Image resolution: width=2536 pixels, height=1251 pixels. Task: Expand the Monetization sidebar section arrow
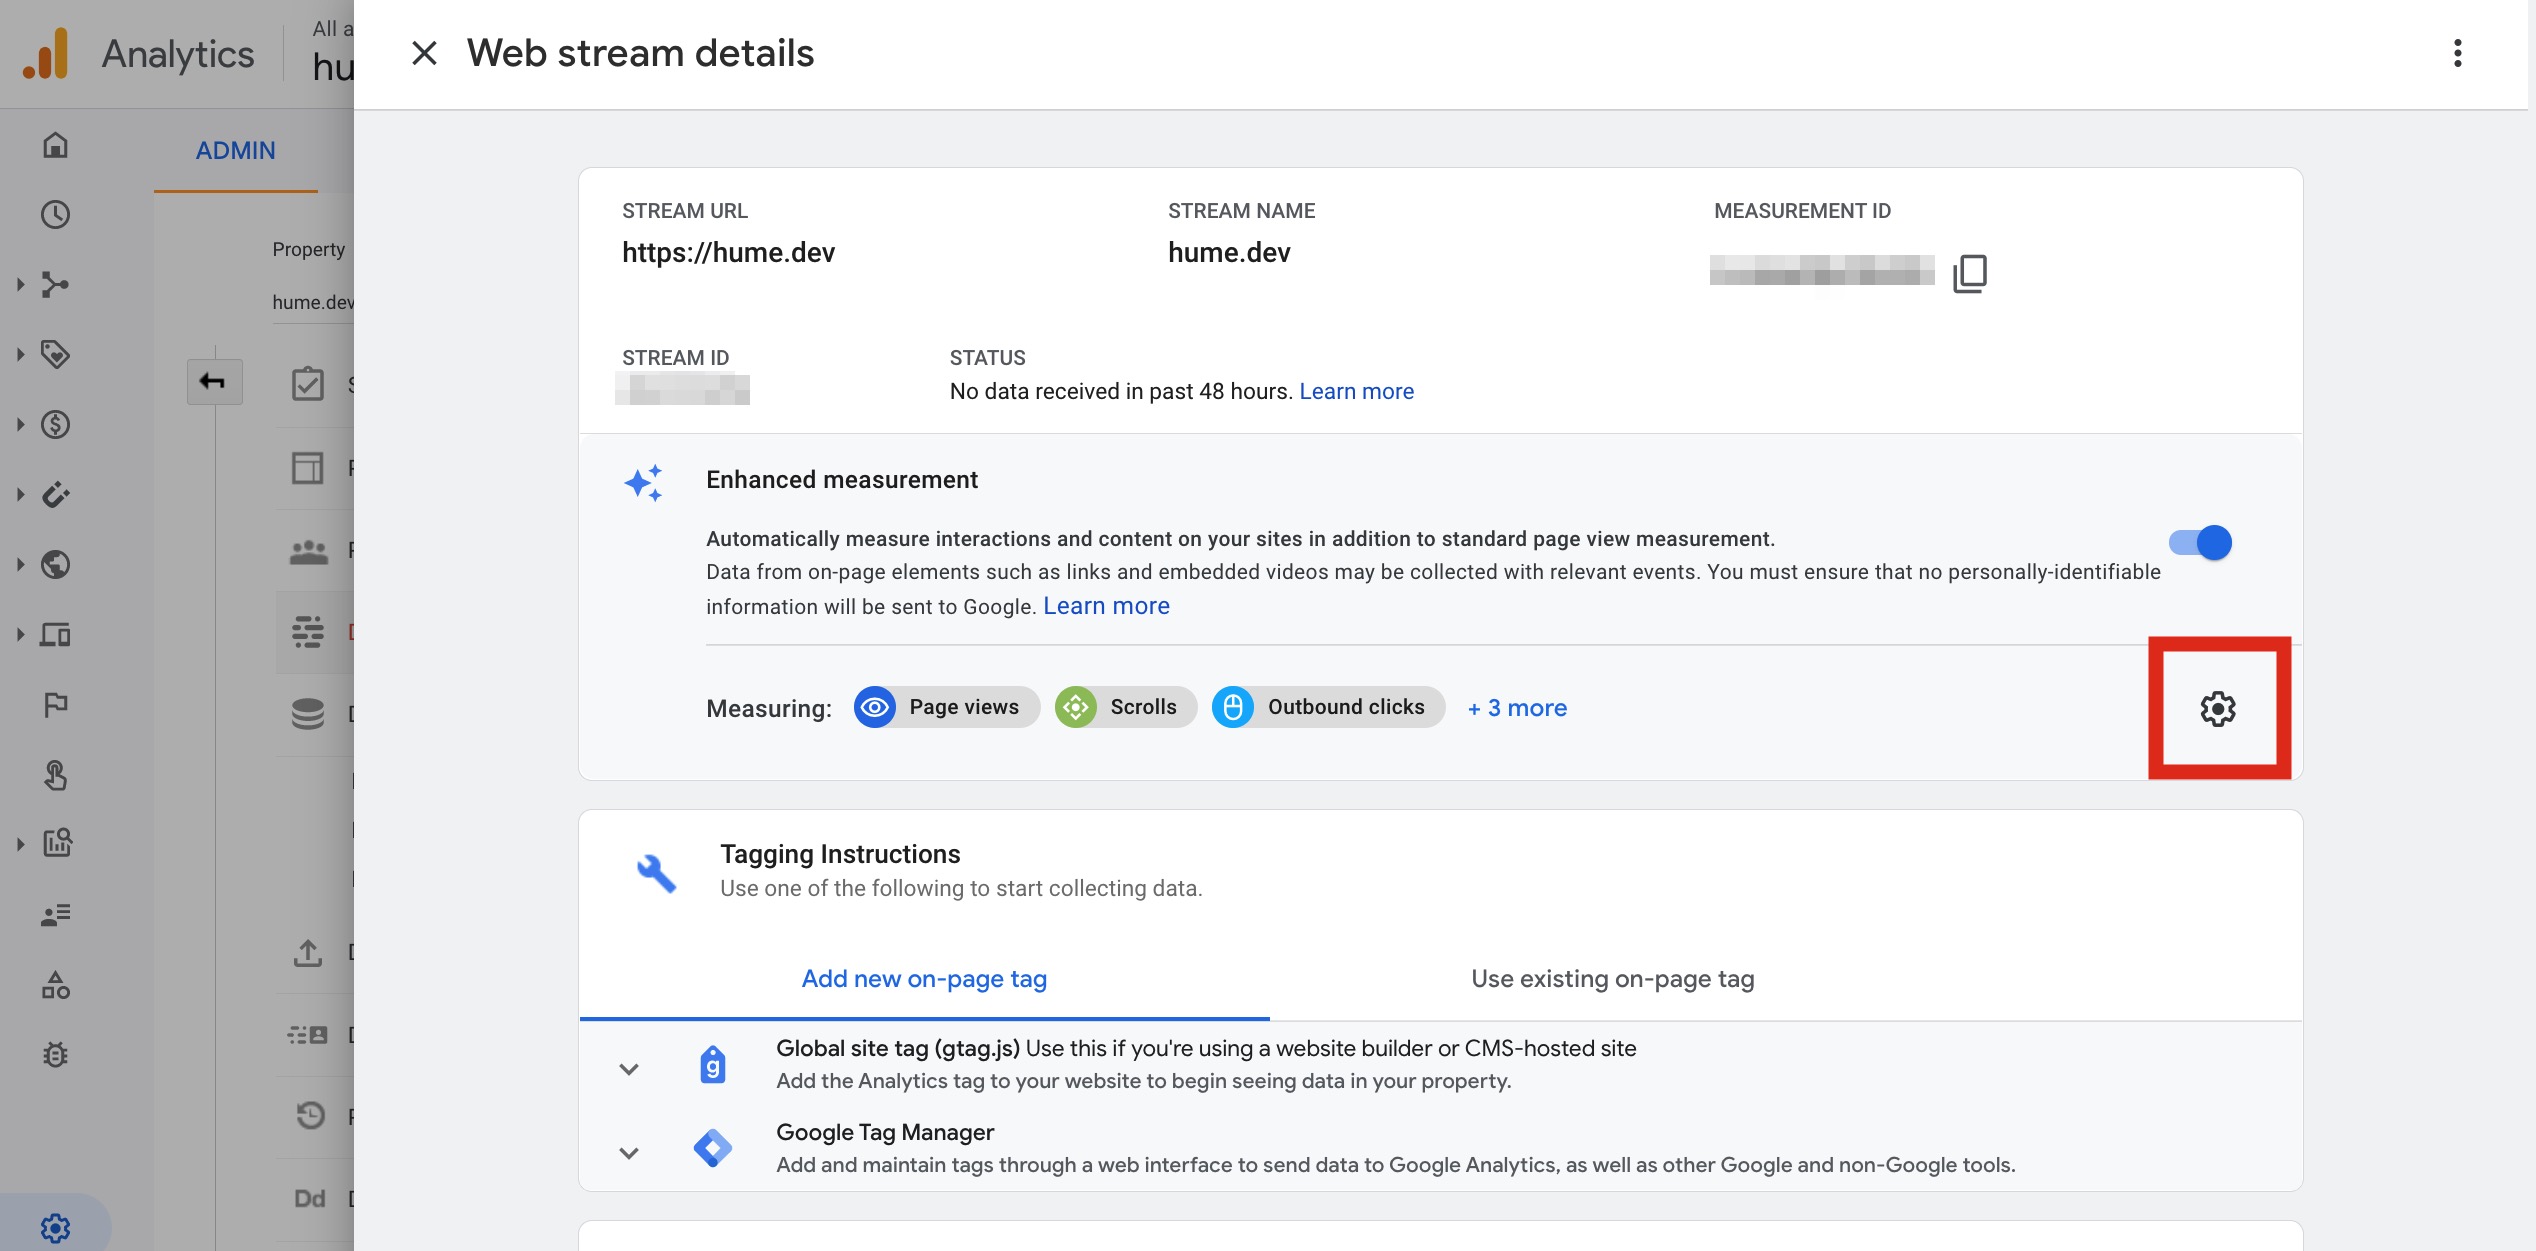click(x=20, y=424)
